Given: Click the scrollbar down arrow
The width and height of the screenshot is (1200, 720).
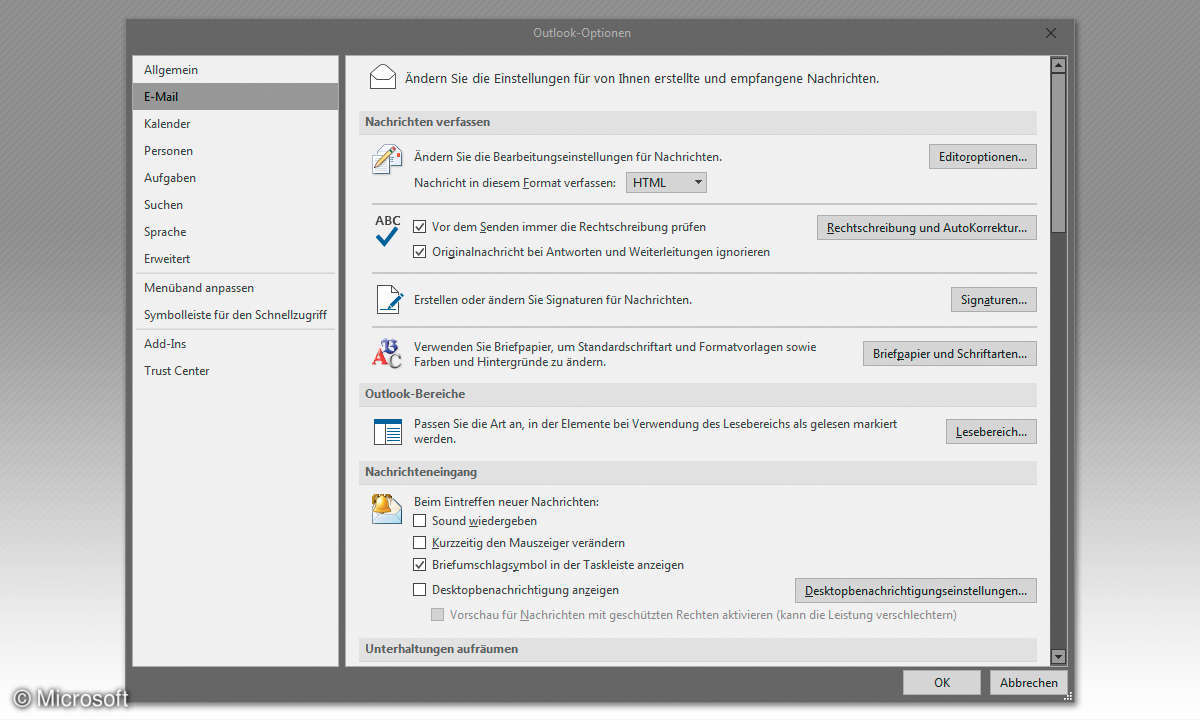Looking at the screenshot, I should 1058,656.
